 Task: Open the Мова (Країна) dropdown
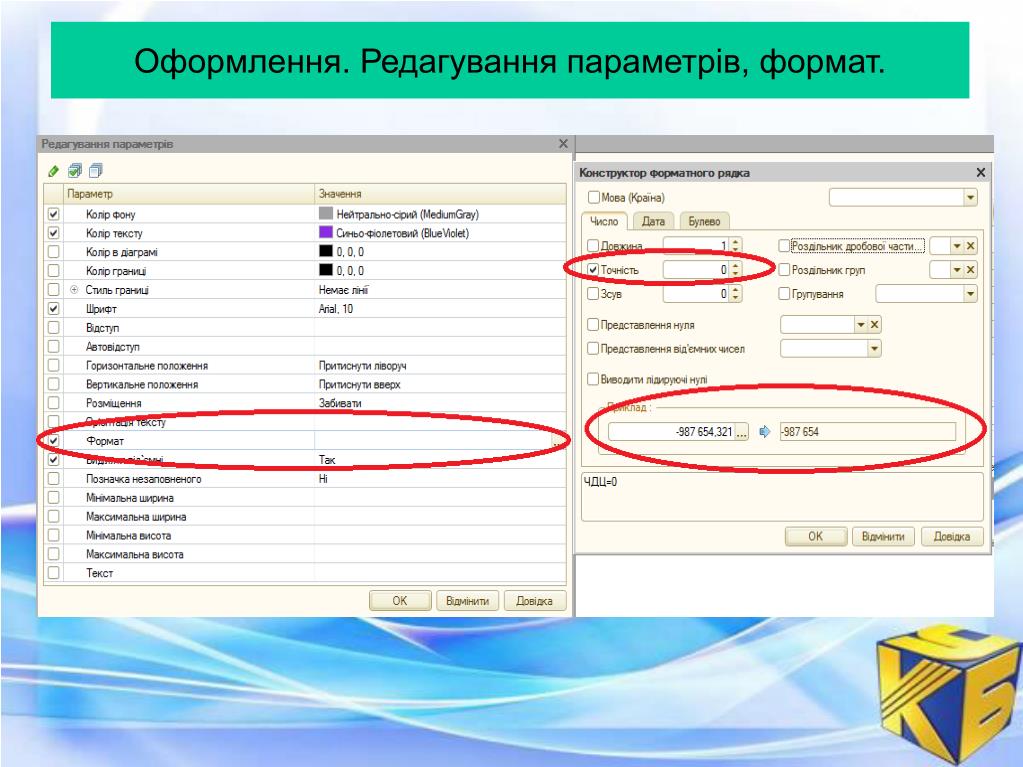pos(971,198)
